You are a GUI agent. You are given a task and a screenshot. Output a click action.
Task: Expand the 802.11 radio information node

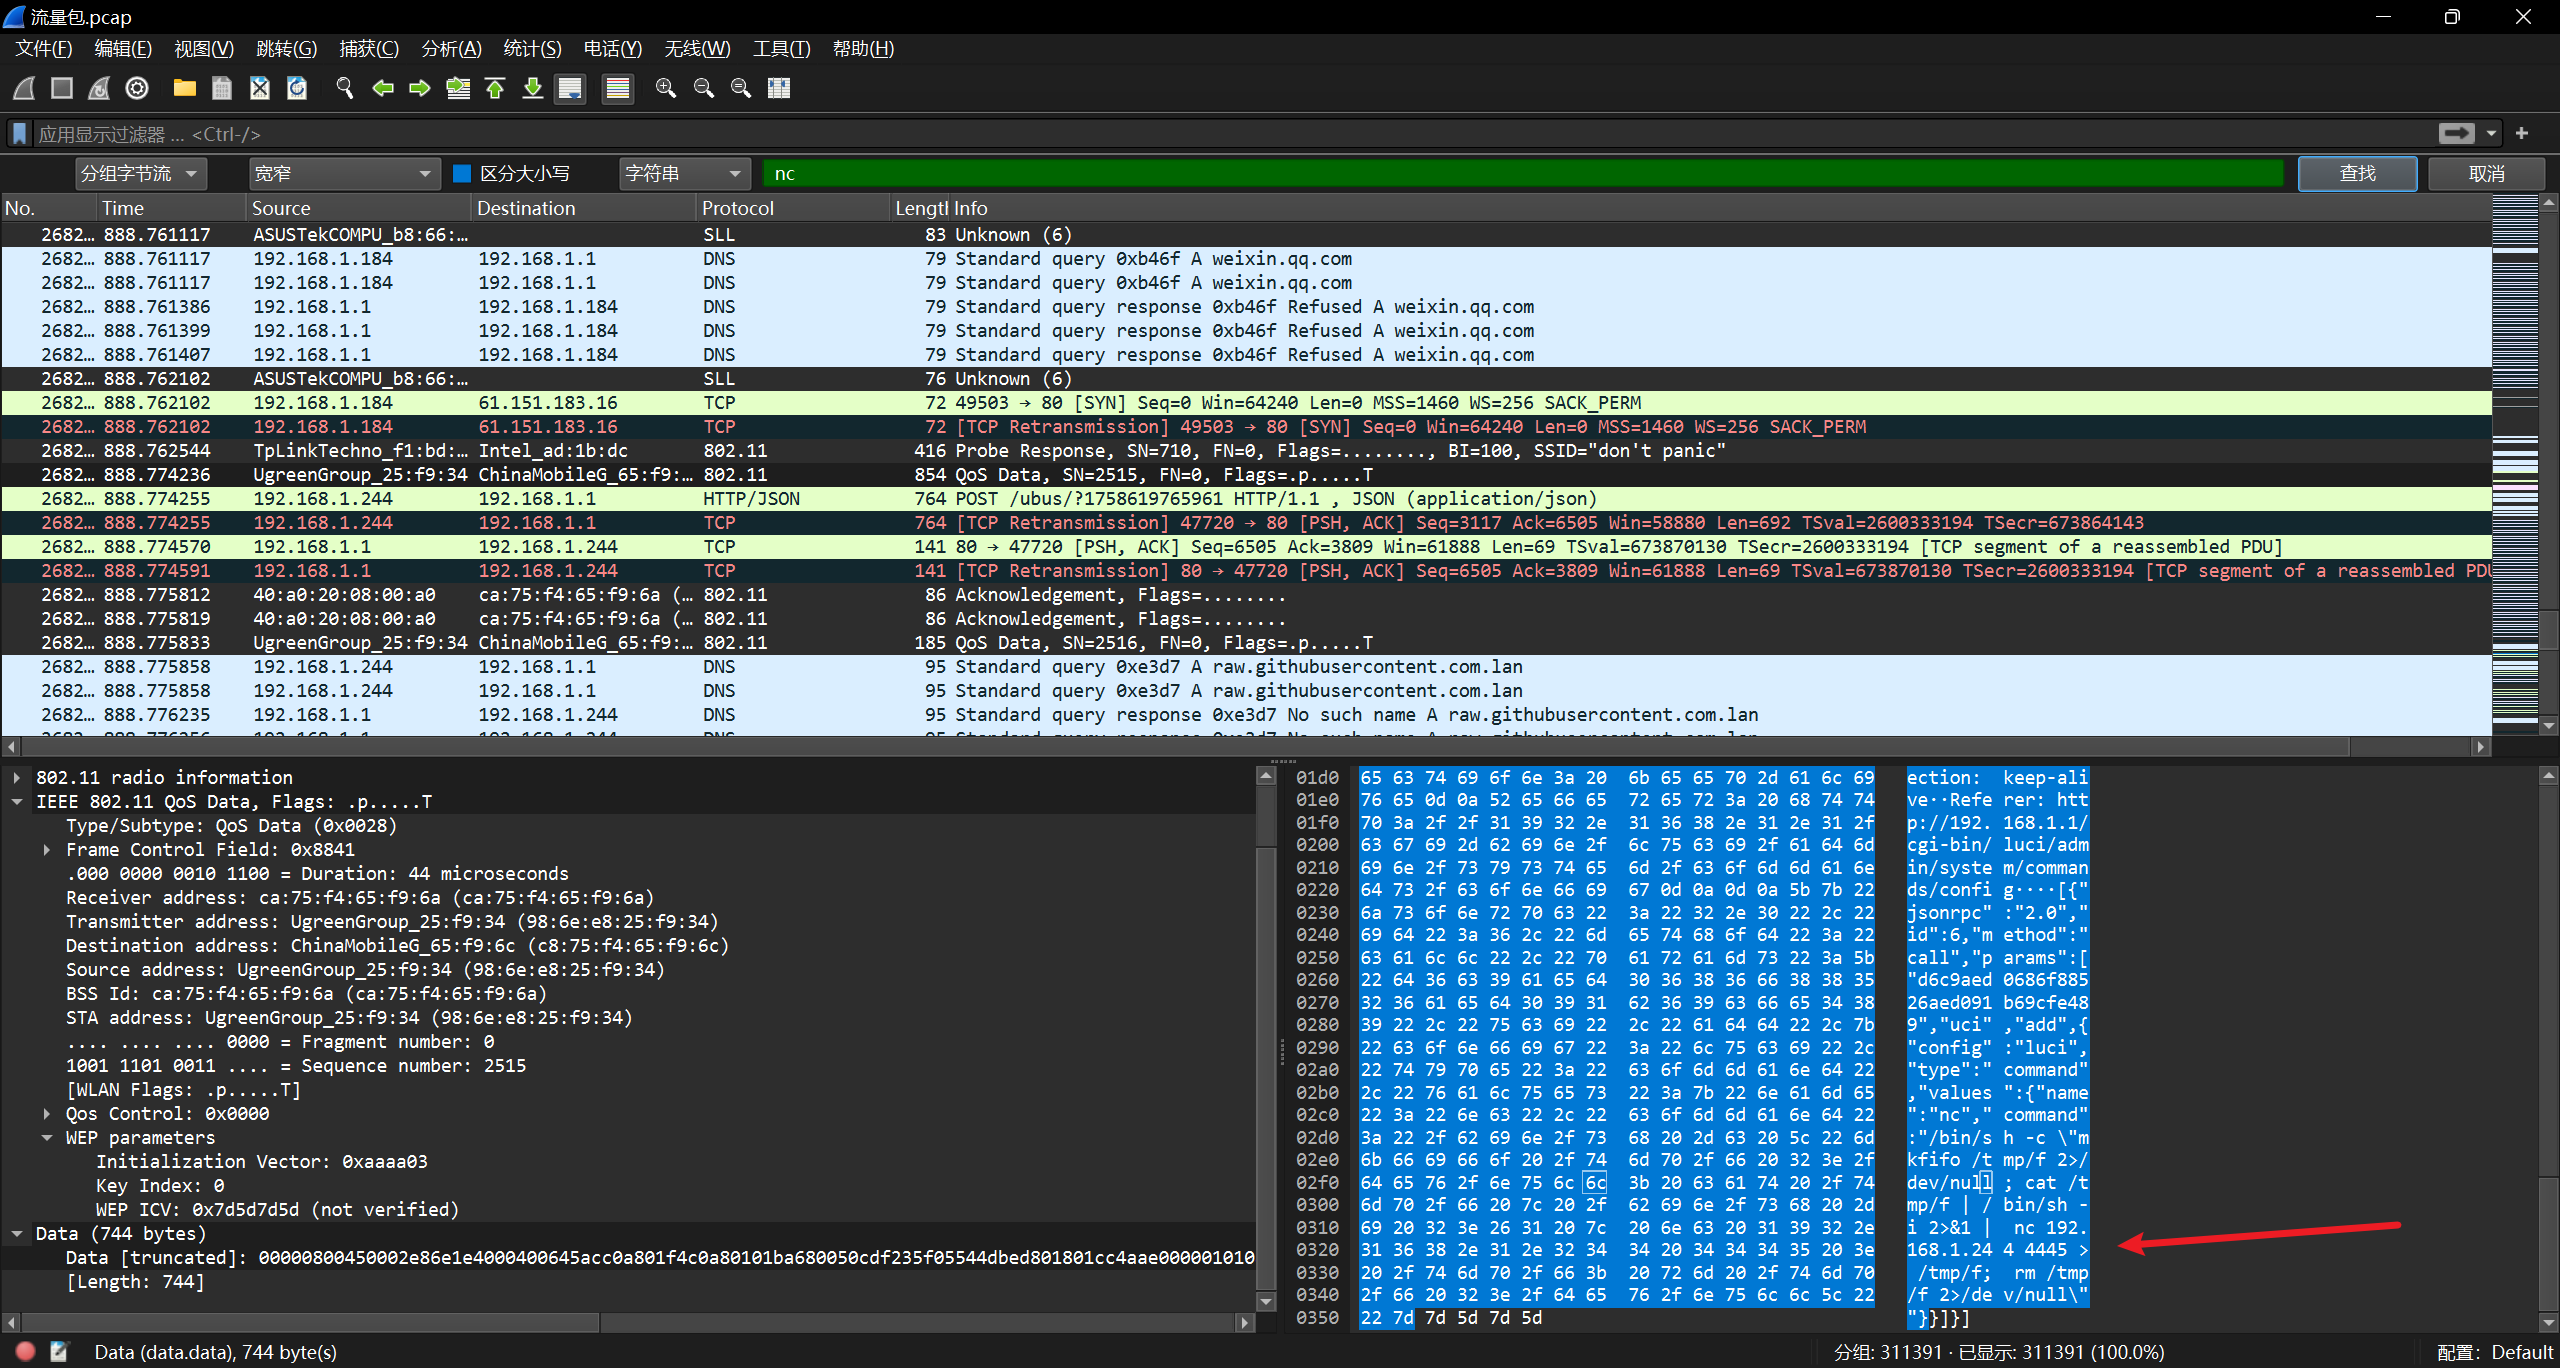coord(17,778)
